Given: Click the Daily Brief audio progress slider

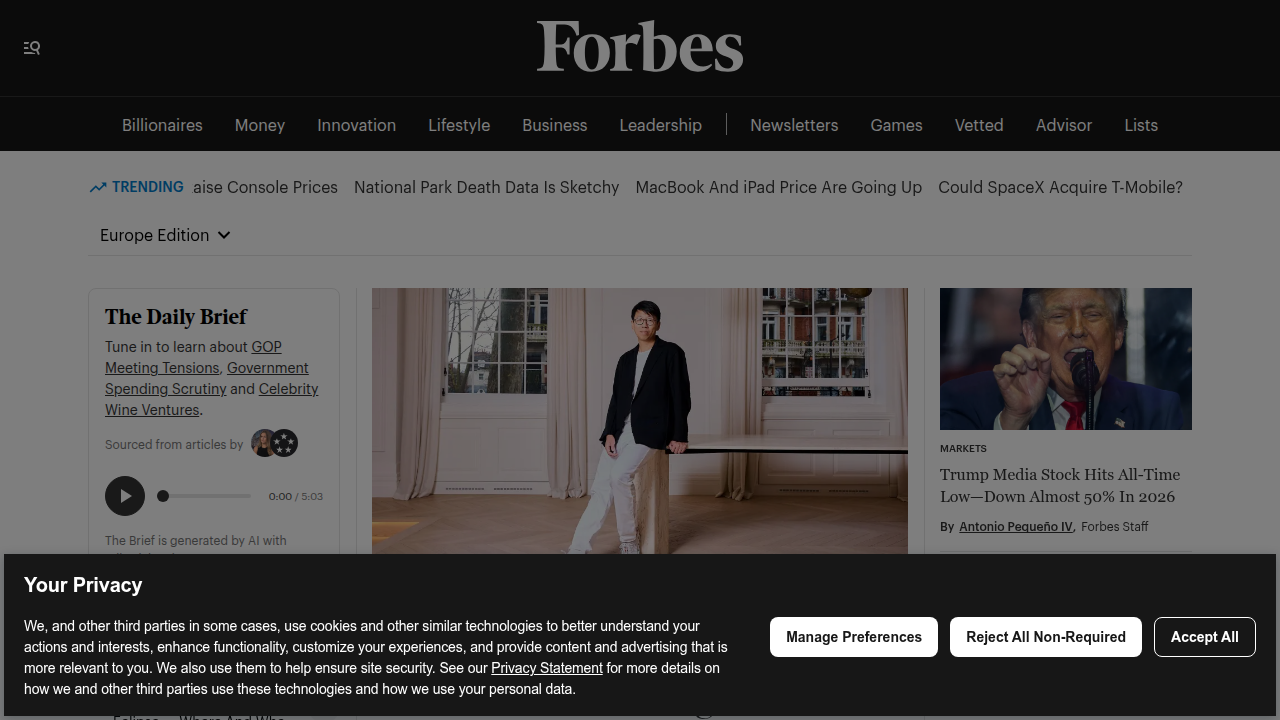Looking at the screenshot, I should (205, 496).
